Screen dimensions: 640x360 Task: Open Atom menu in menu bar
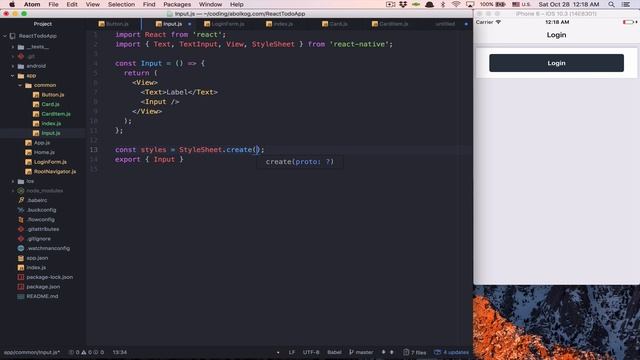[32, 4]
